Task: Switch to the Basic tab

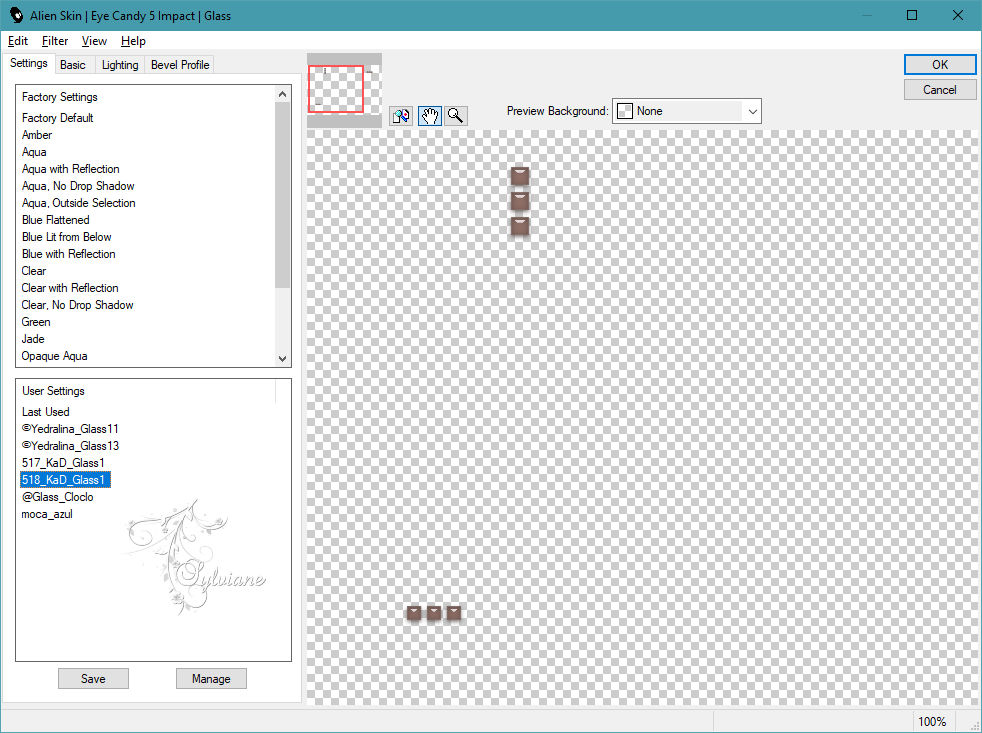Action: [73, 65]
